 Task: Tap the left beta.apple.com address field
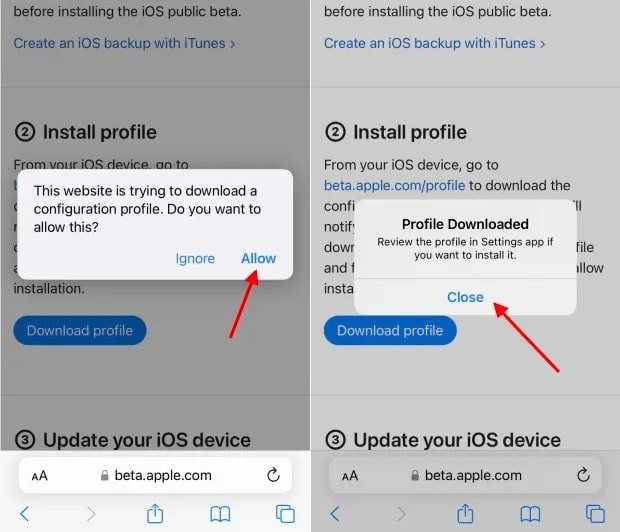pos(155,475)
